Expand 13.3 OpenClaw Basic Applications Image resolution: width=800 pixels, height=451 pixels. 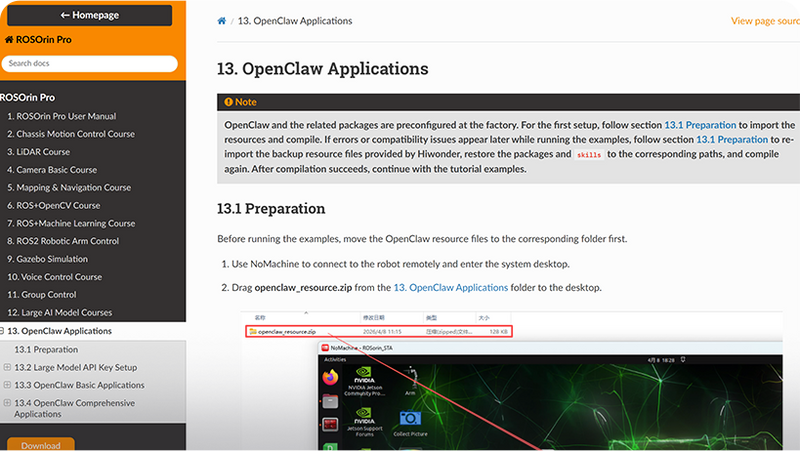[x=7, y=385]
